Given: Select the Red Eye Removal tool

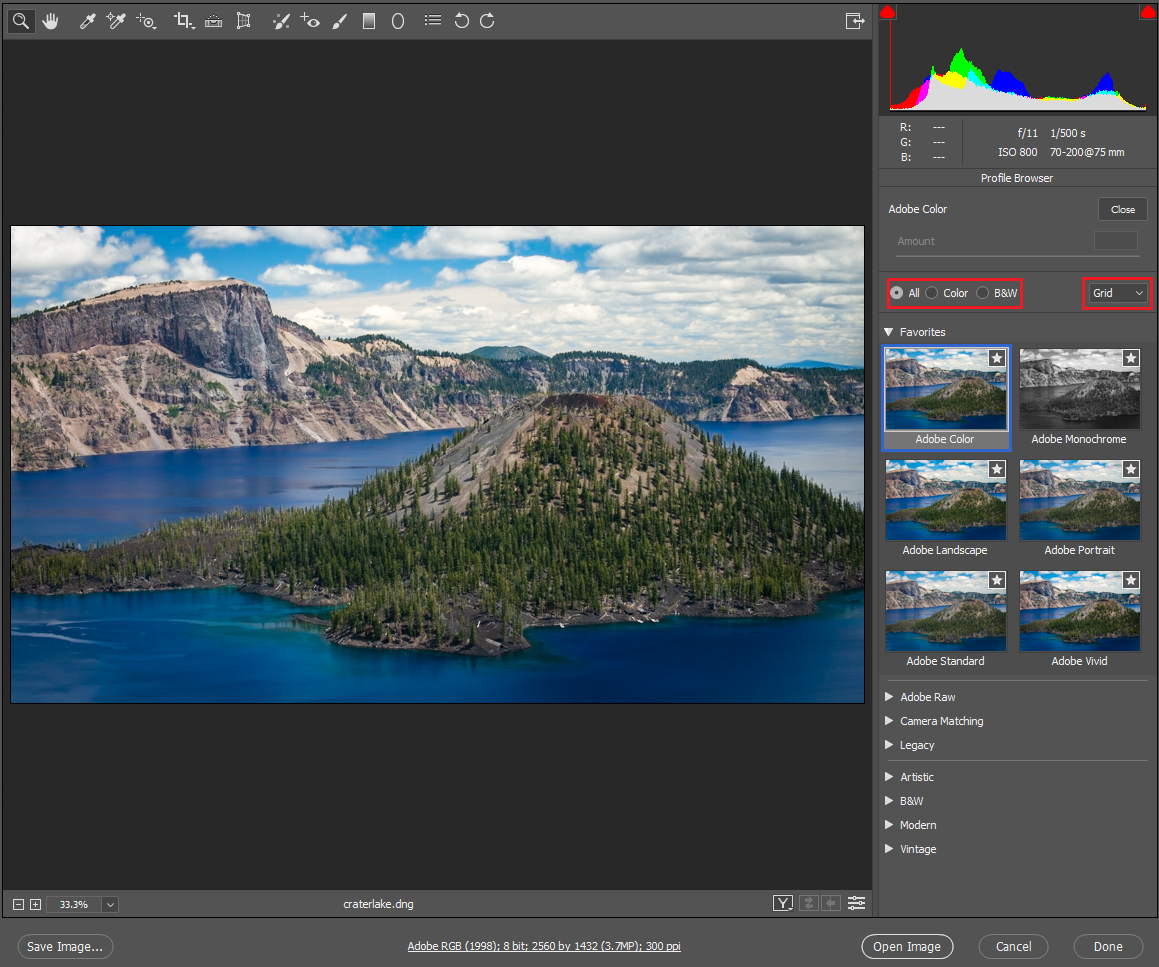Looking at the screenshot, I should (310, 20).
